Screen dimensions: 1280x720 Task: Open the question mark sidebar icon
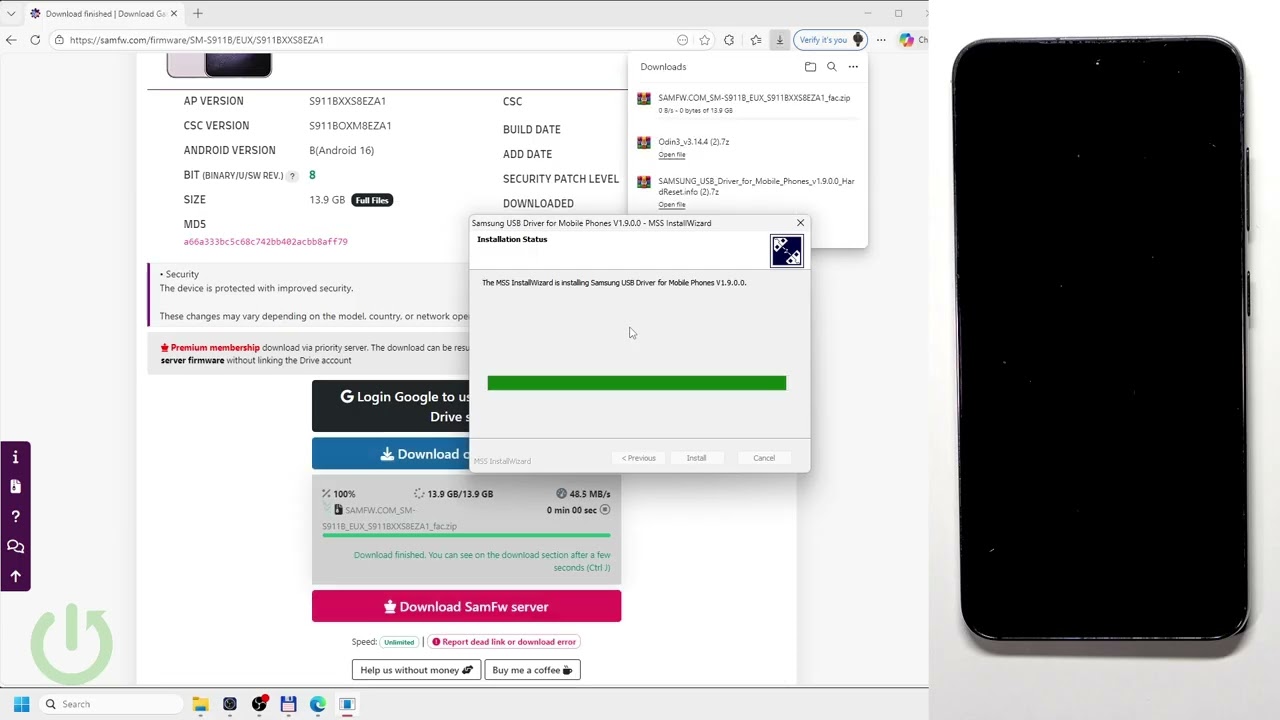point(15,517)
